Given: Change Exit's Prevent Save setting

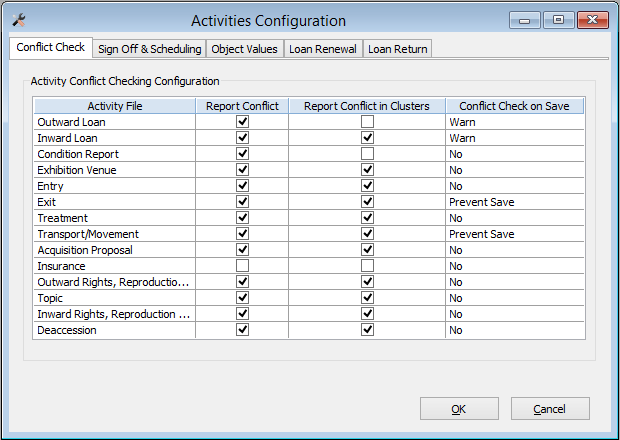Looking at the screenshot, I should pos(515,202).
